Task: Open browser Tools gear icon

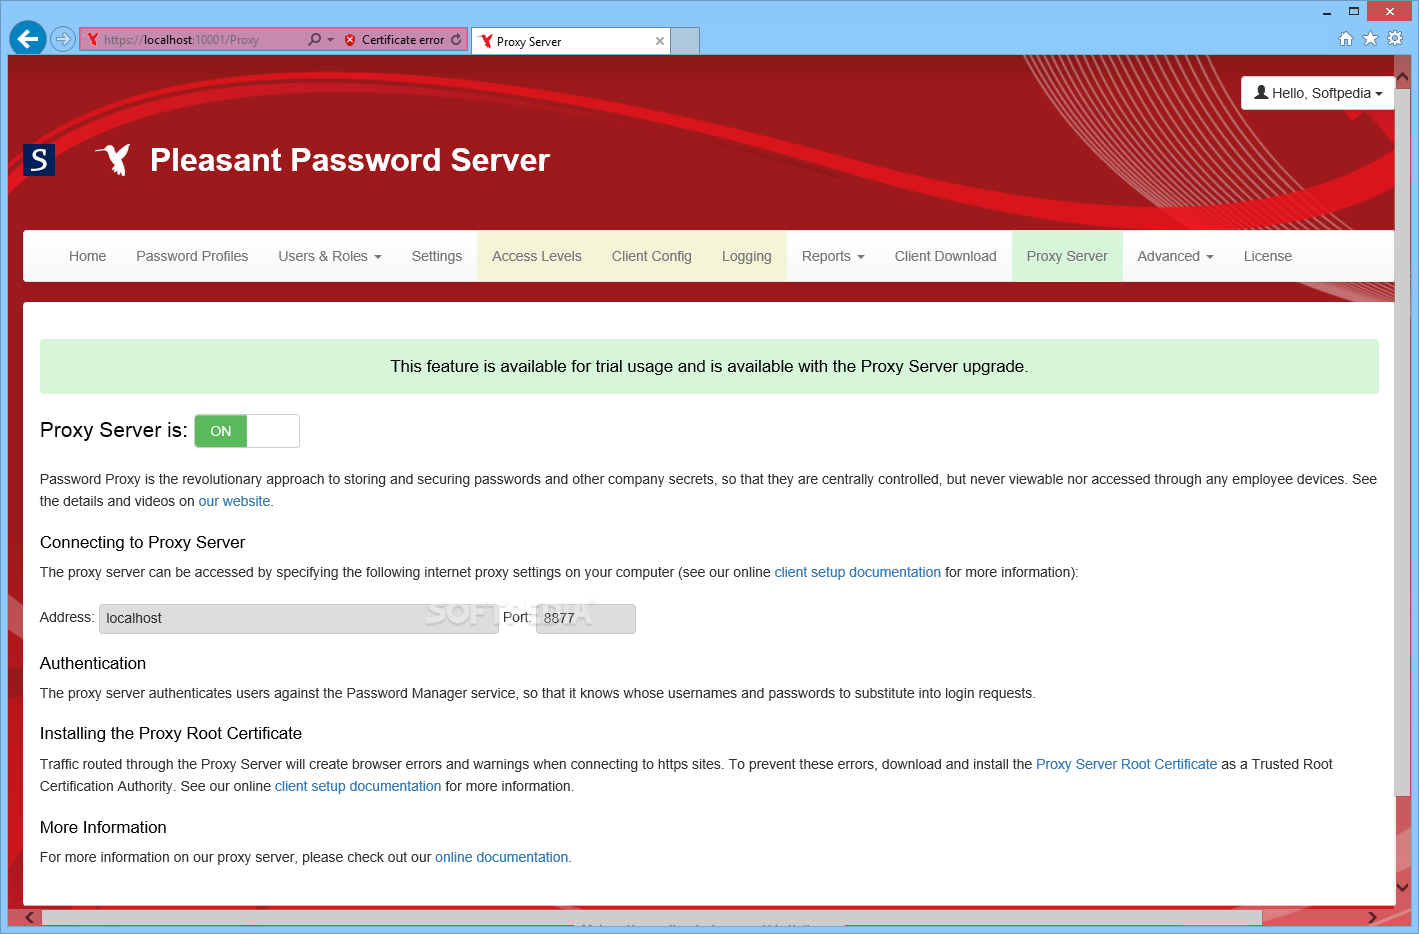Action: tap(1396, 38)
